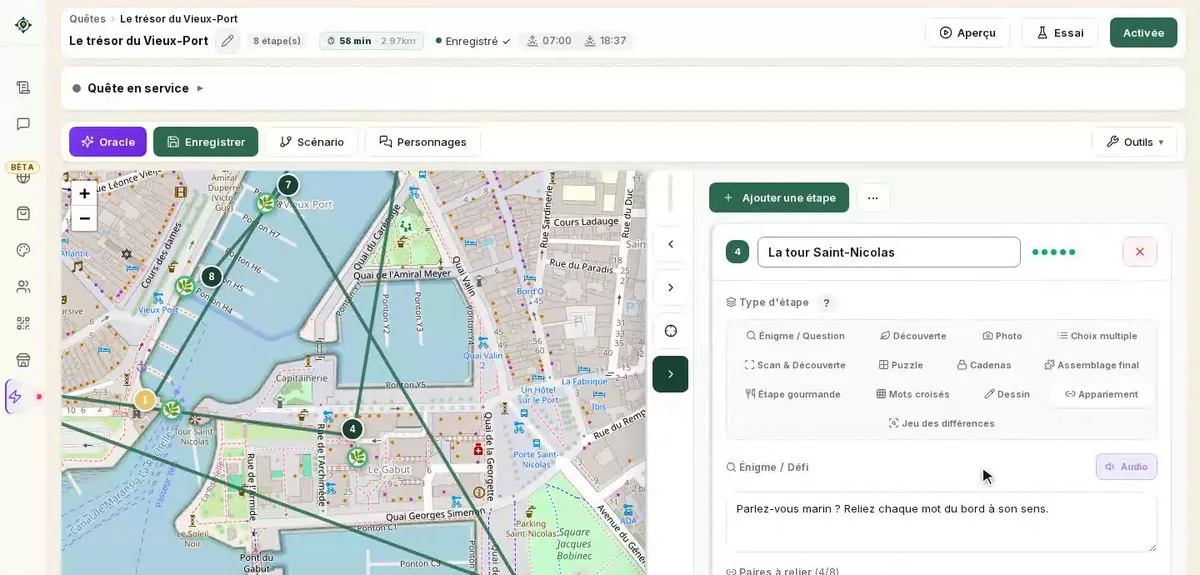Image resolution: width=1200 pixels, height=575 pixels.
Task: Click the vertical scrollbar handle beside the map
Action: [x=670, y=192]
